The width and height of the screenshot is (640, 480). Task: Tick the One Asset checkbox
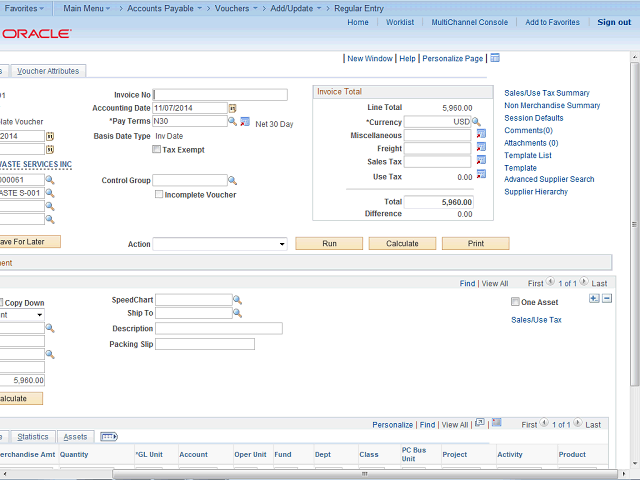514,302
